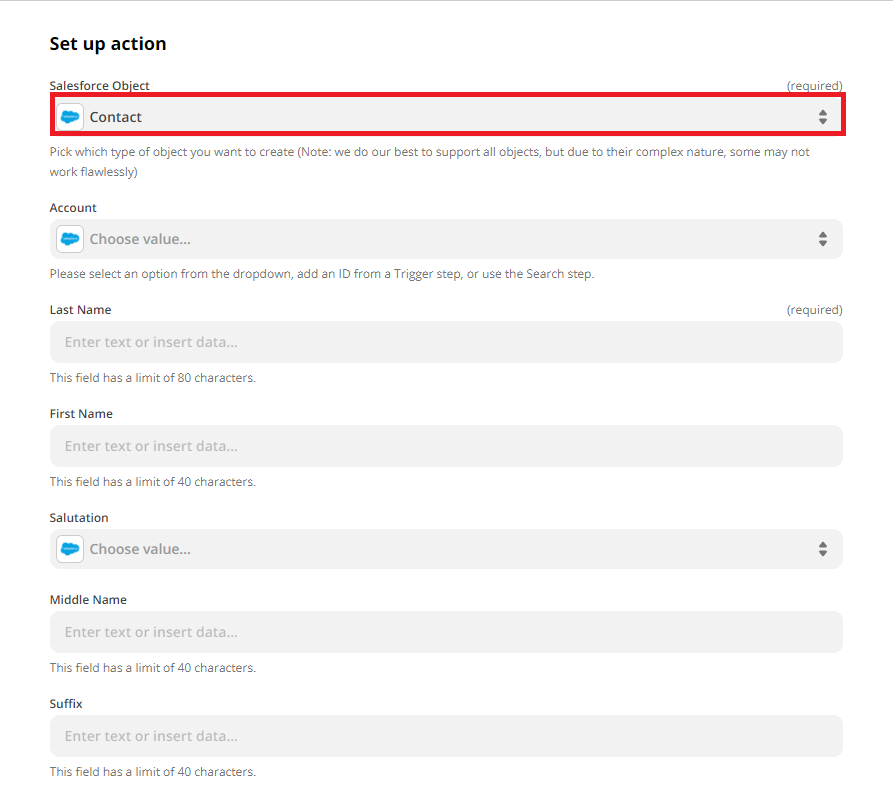Click the (required) tag beside Salesforce Object
Viewport: 893px width, 796px height.
click(814, 85)
